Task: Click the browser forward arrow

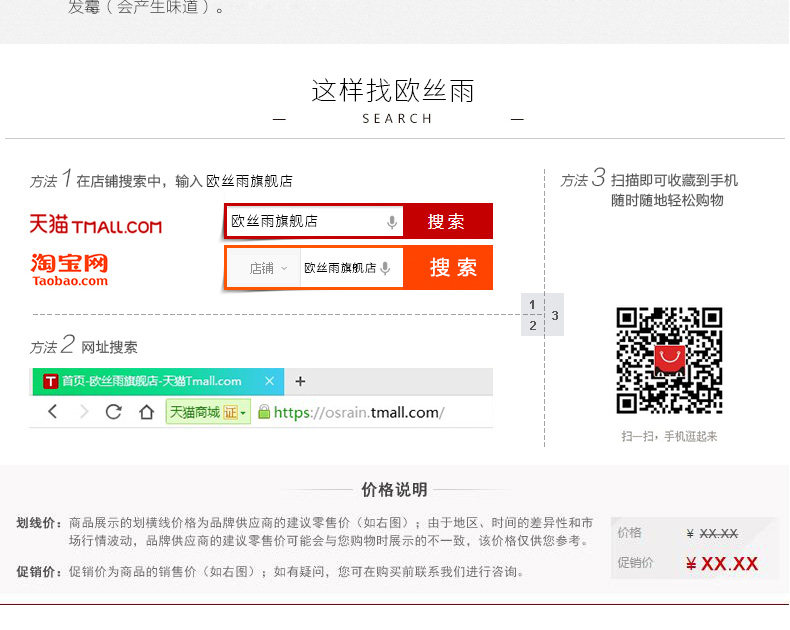Action: tap(84, 412)
